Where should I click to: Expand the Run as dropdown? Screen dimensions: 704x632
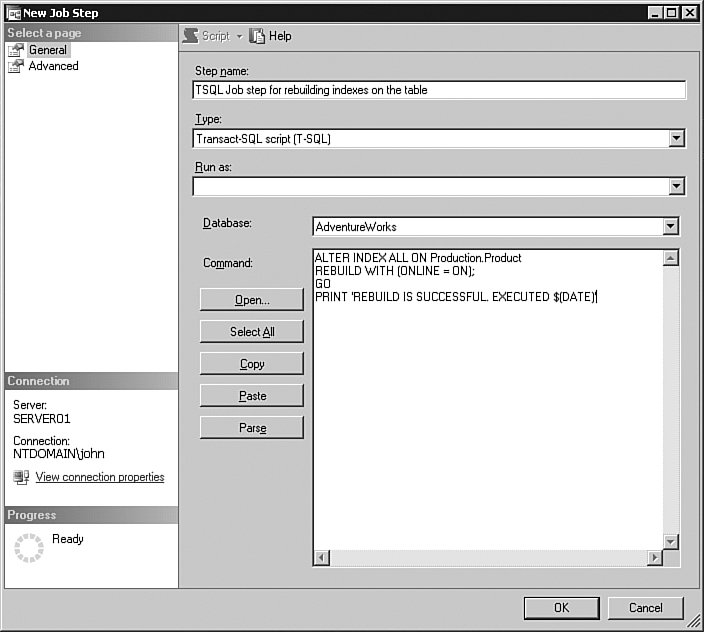[x=676, y=187]
